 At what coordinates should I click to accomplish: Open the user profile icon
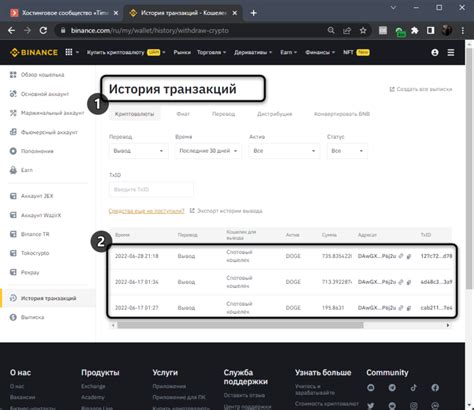pos(435,52)
